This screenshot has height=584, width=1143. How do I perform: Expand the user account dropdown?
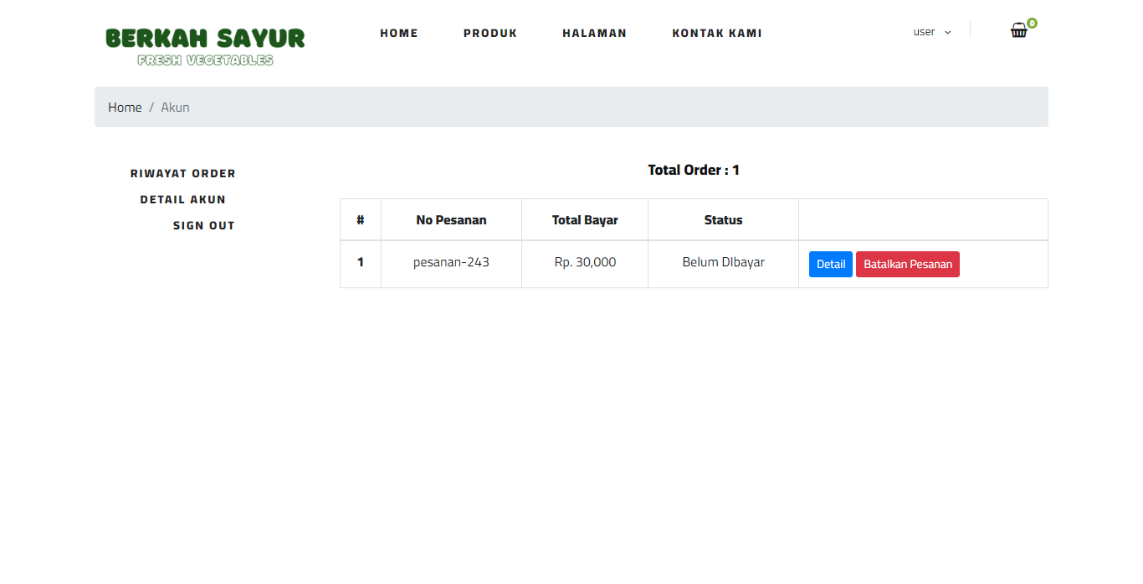click(932, 32)
